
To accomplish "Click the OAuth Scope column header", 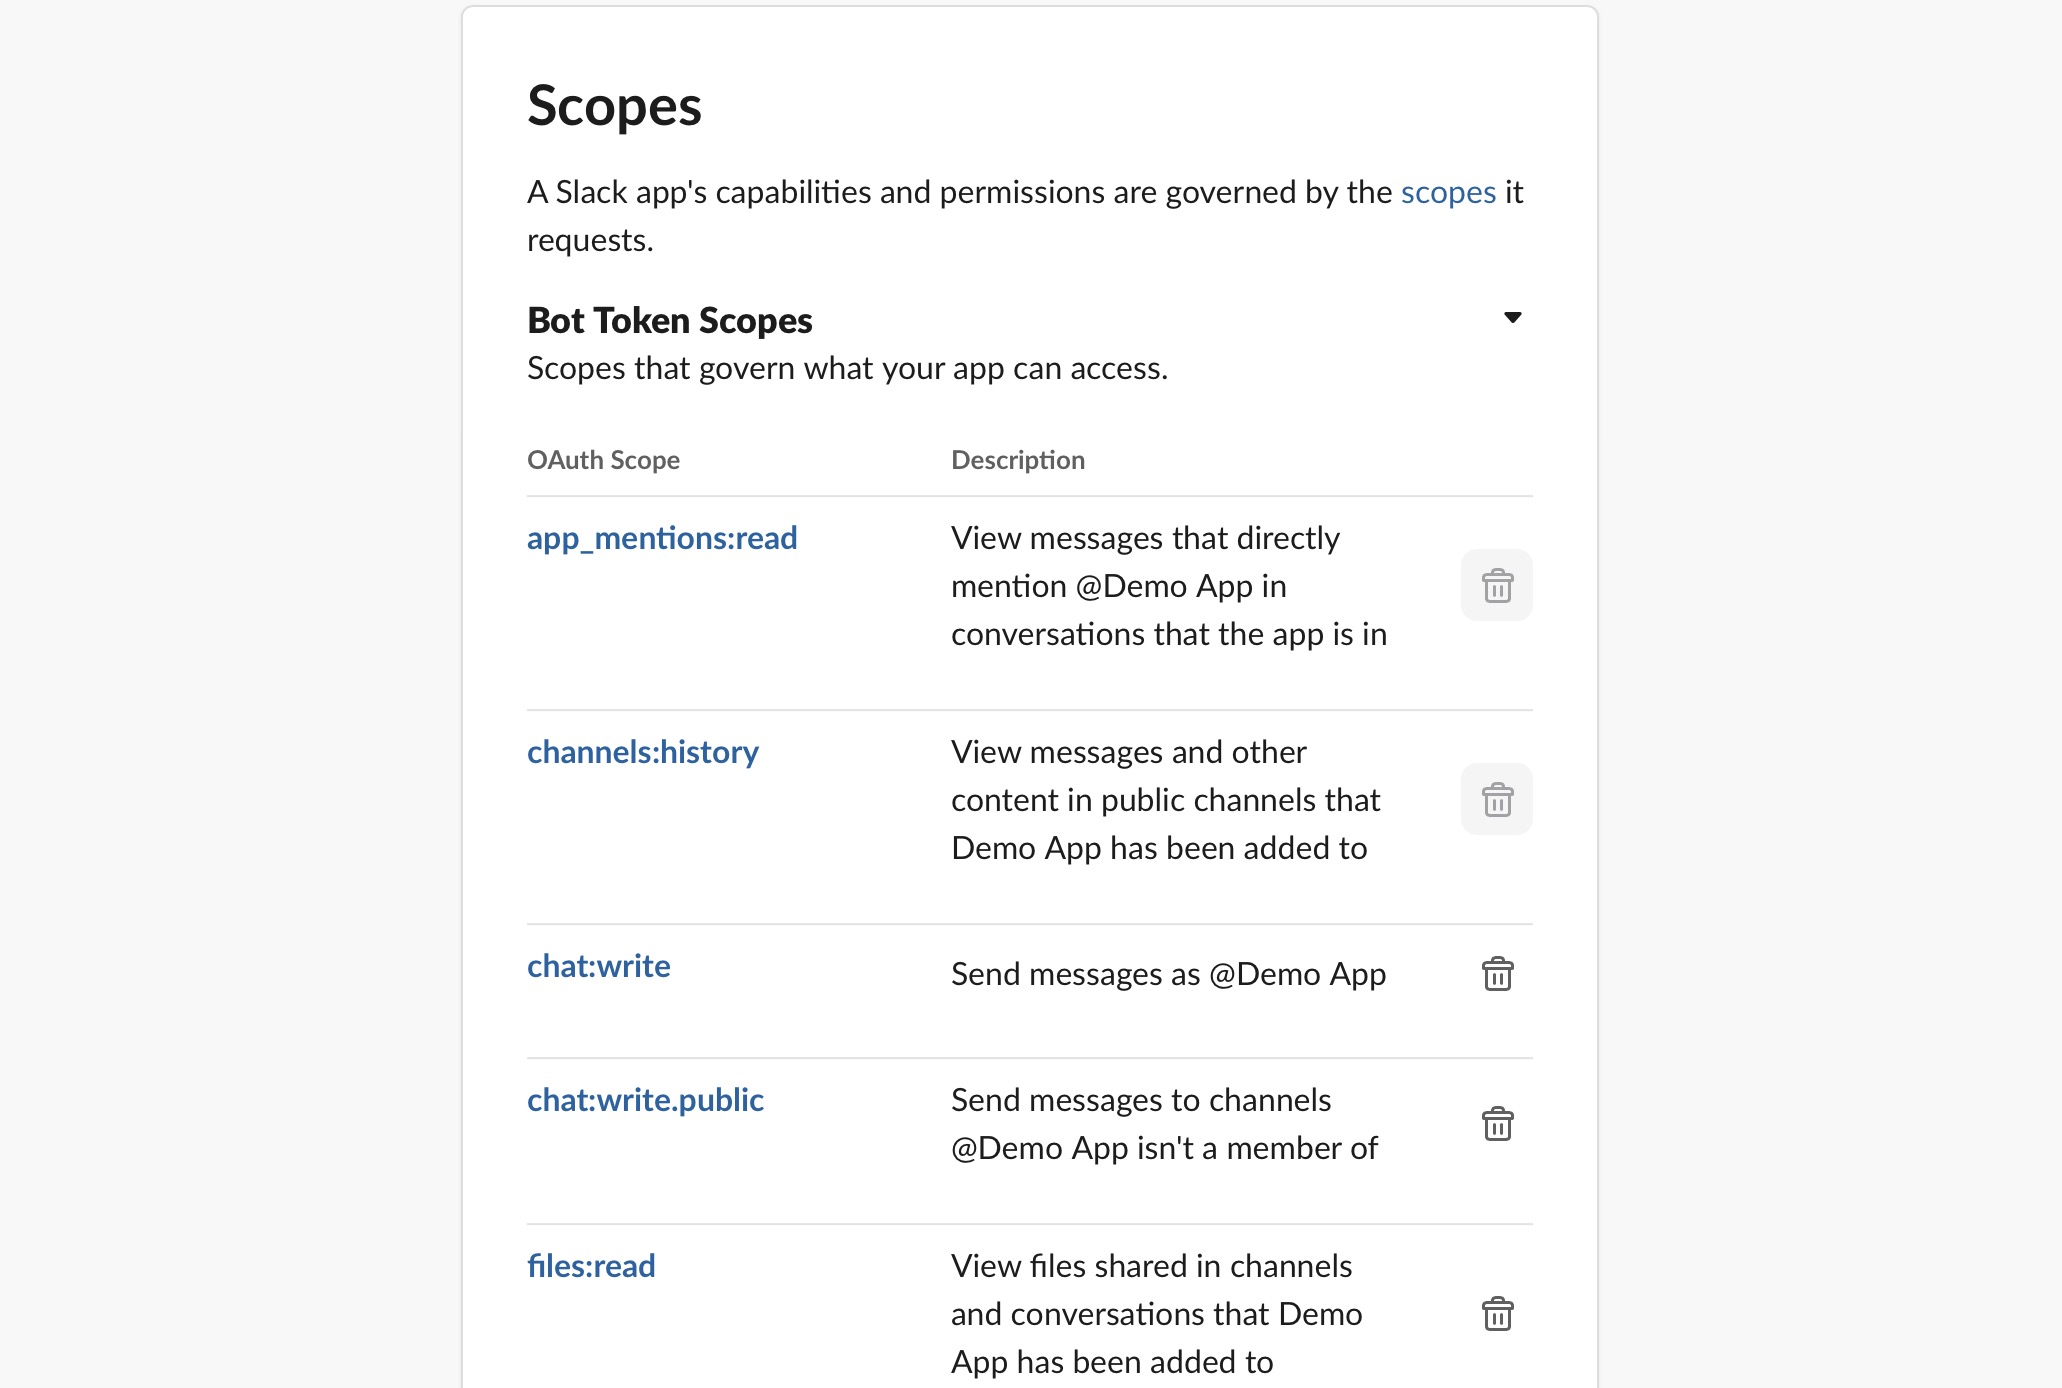I will [603, 460].
